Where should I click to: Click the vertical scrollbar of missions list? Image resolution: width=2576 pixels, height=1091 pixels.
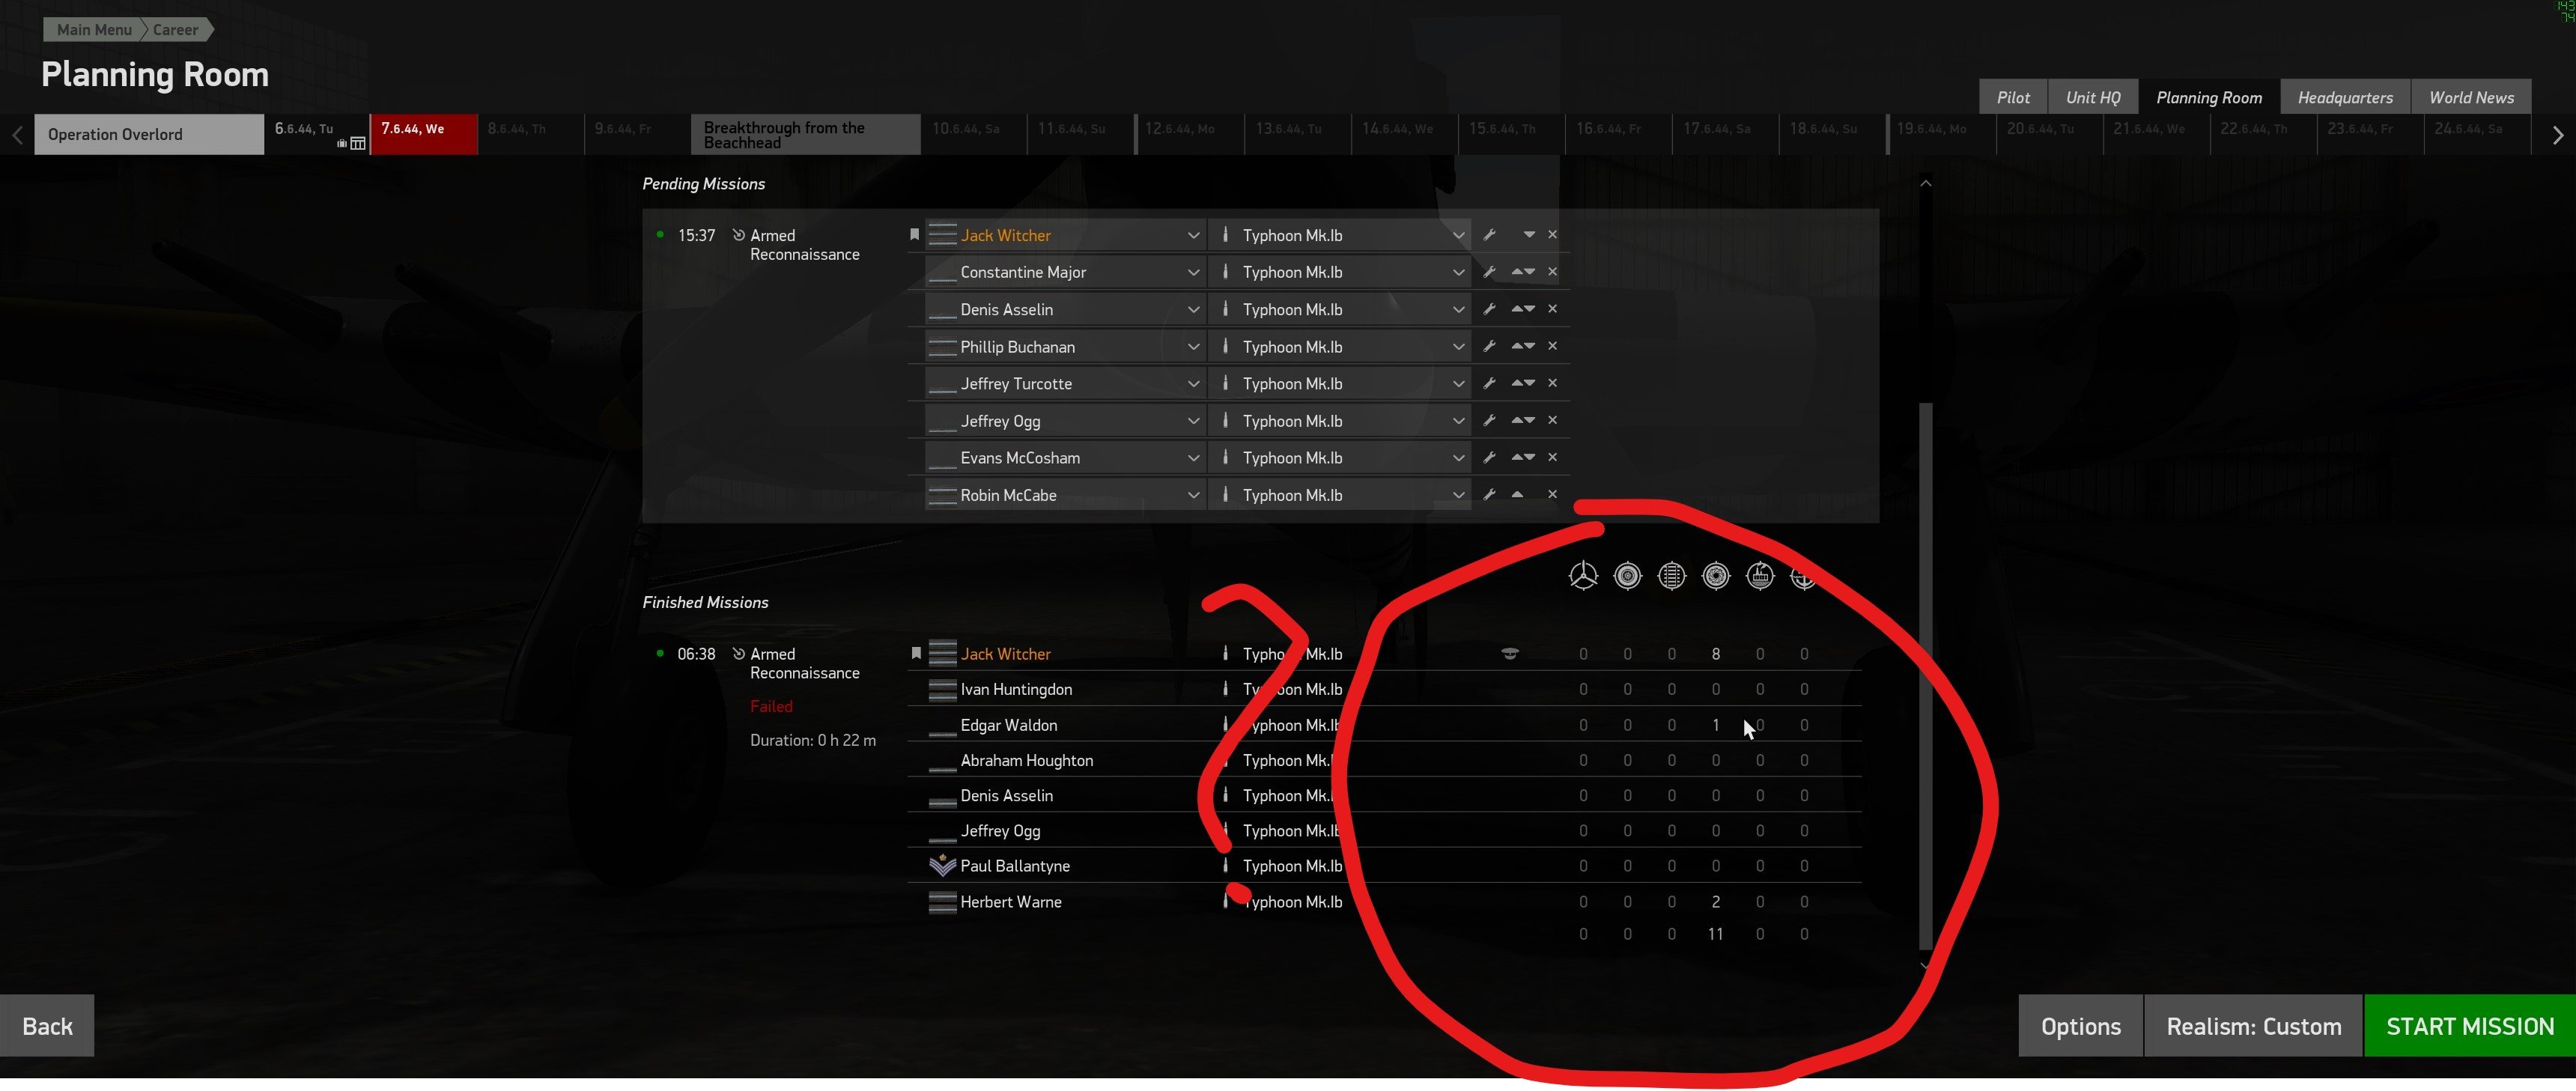click(1925, 676)
